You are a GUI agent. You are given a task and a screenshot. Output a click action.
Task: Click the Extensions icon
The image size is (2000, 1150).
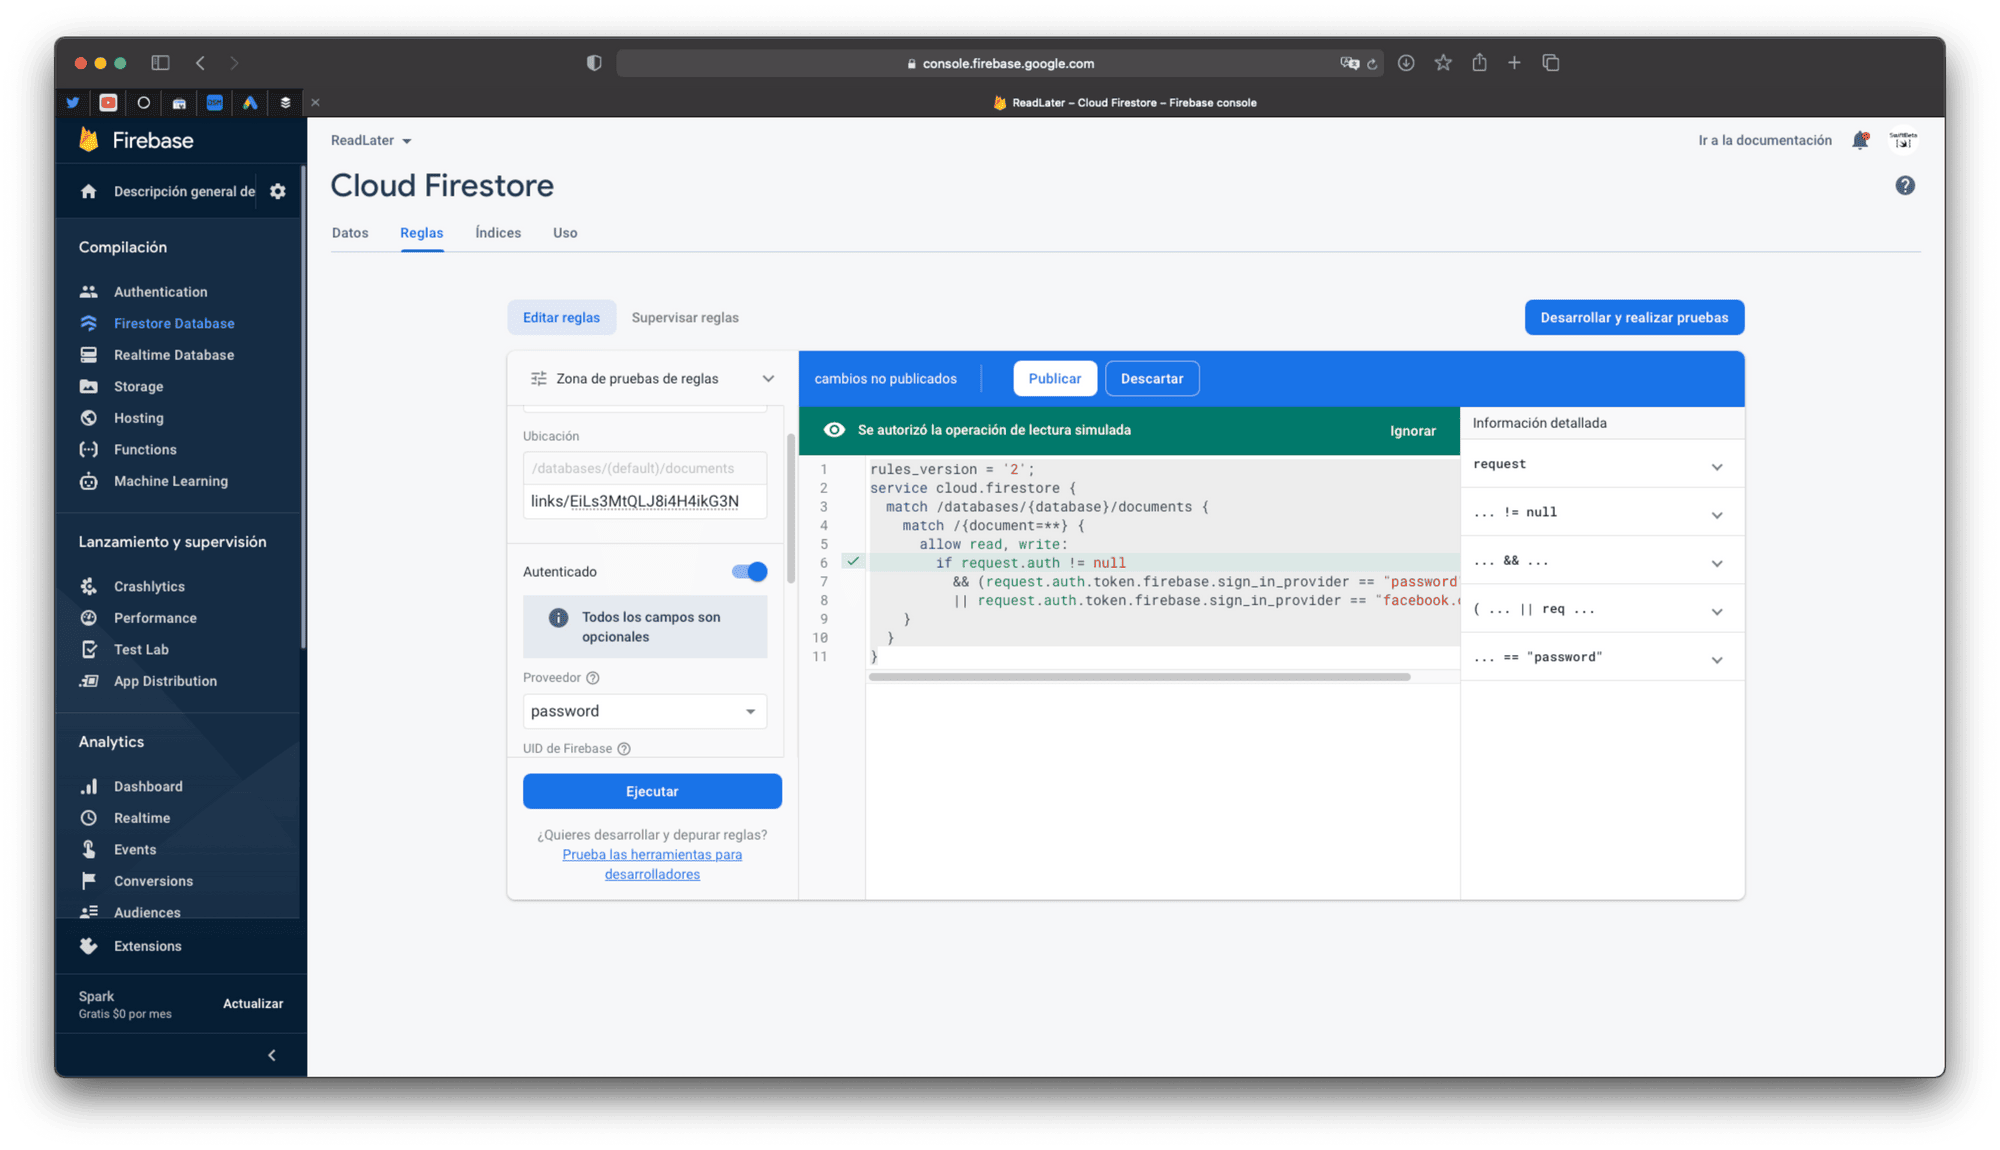(x=89, y=946)
